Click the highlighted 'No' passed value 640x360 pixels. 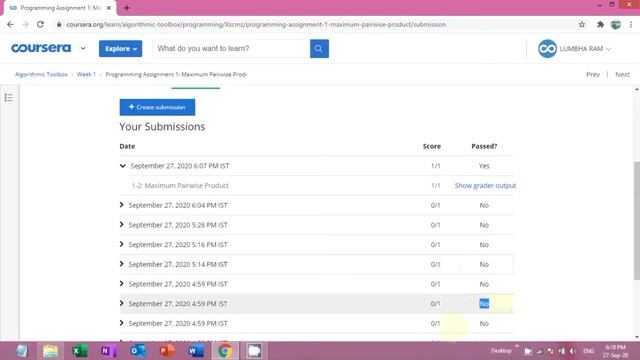point(484,304)
